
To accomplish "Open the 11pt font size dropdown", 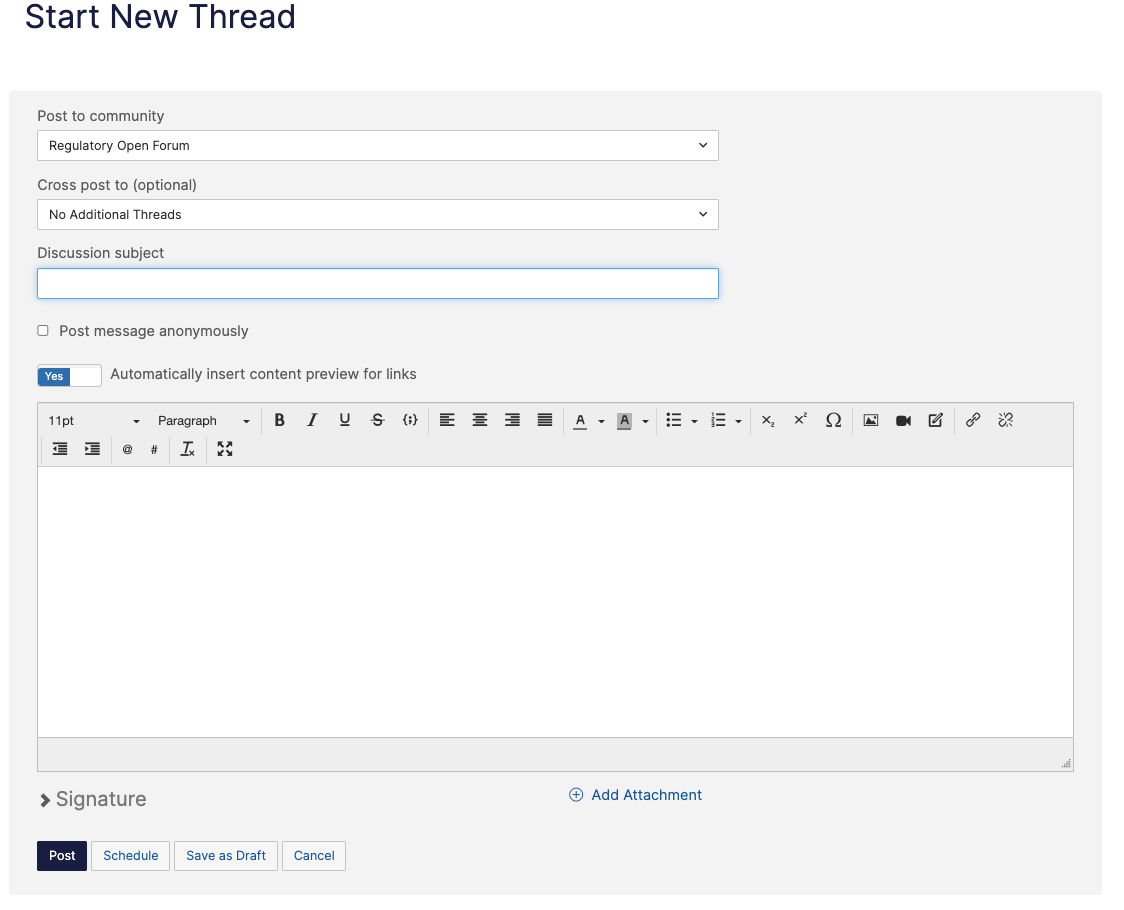I will pyautogui.click(x=93, y=421).
